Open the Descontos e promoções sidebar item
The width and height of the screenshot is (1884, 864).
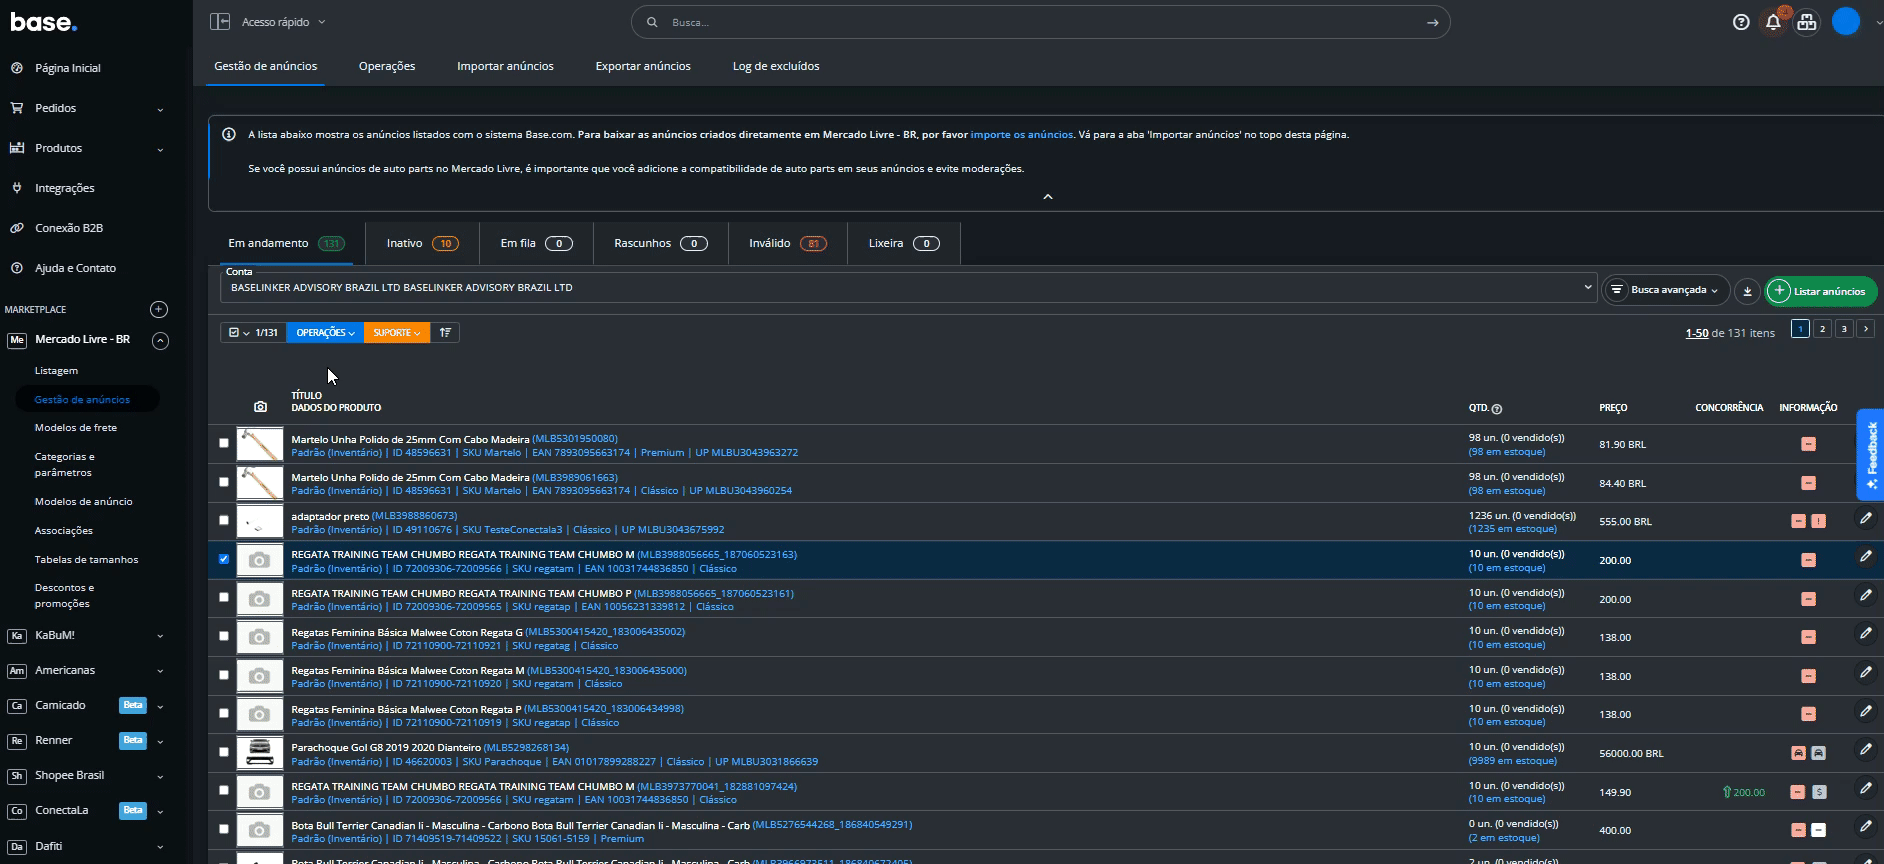coord(64,595)
